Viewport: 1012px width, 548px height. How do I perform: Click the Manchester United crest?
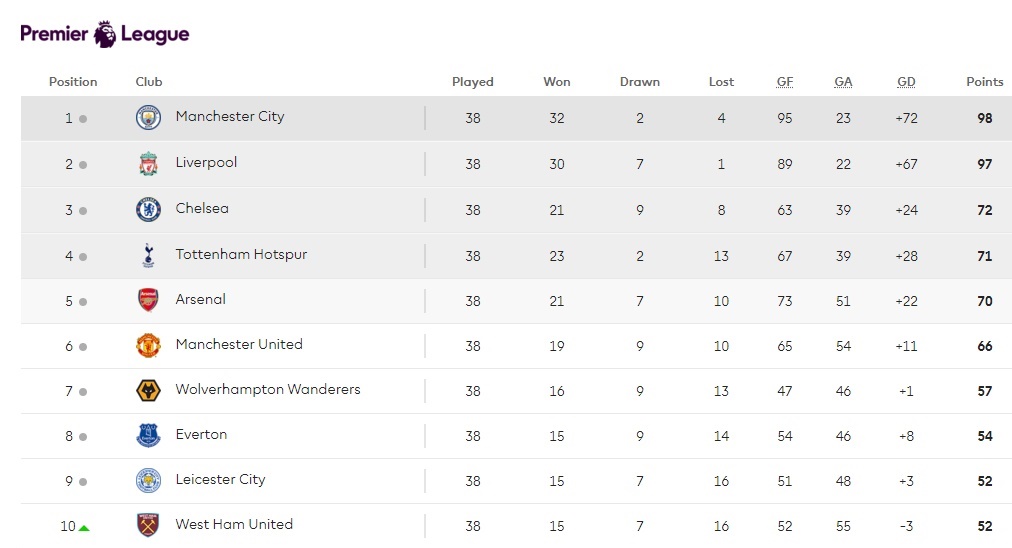click(x=148, y=346)
